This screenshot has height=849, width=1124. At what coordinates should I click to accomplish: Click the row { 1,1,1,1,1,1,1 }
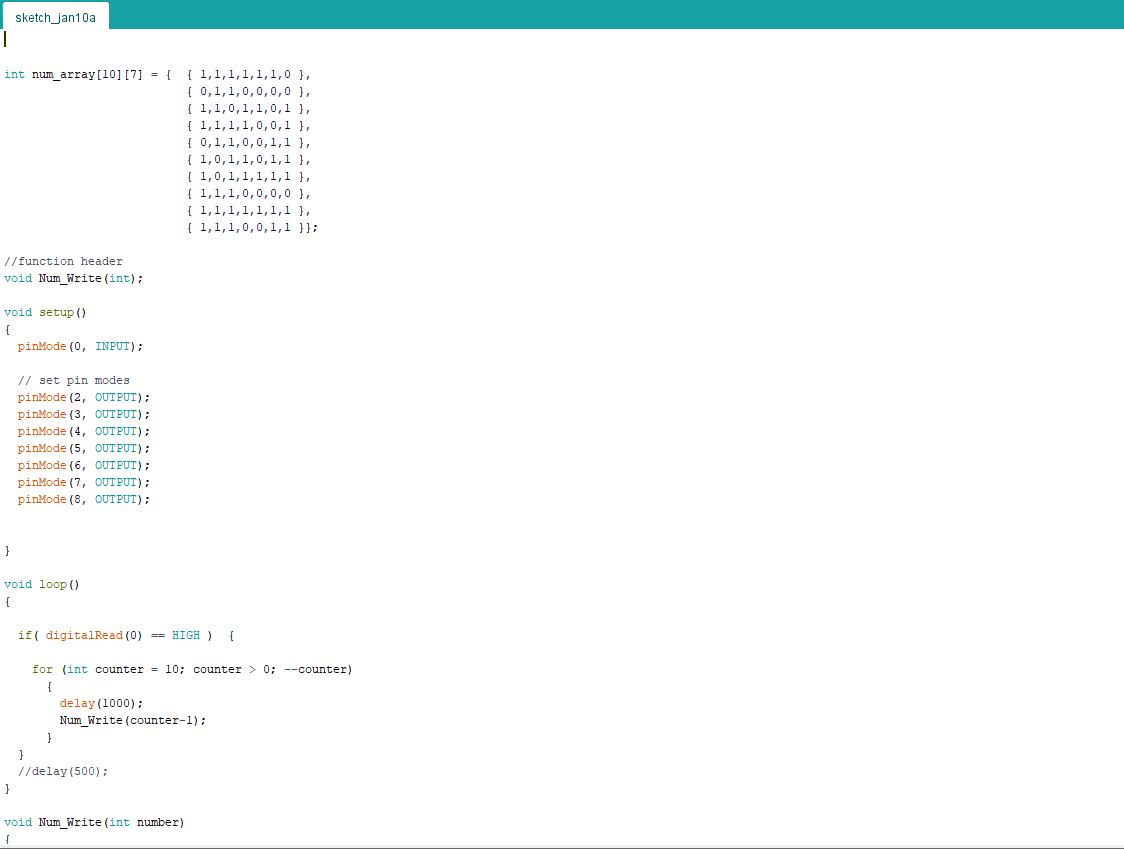[248, 211]
